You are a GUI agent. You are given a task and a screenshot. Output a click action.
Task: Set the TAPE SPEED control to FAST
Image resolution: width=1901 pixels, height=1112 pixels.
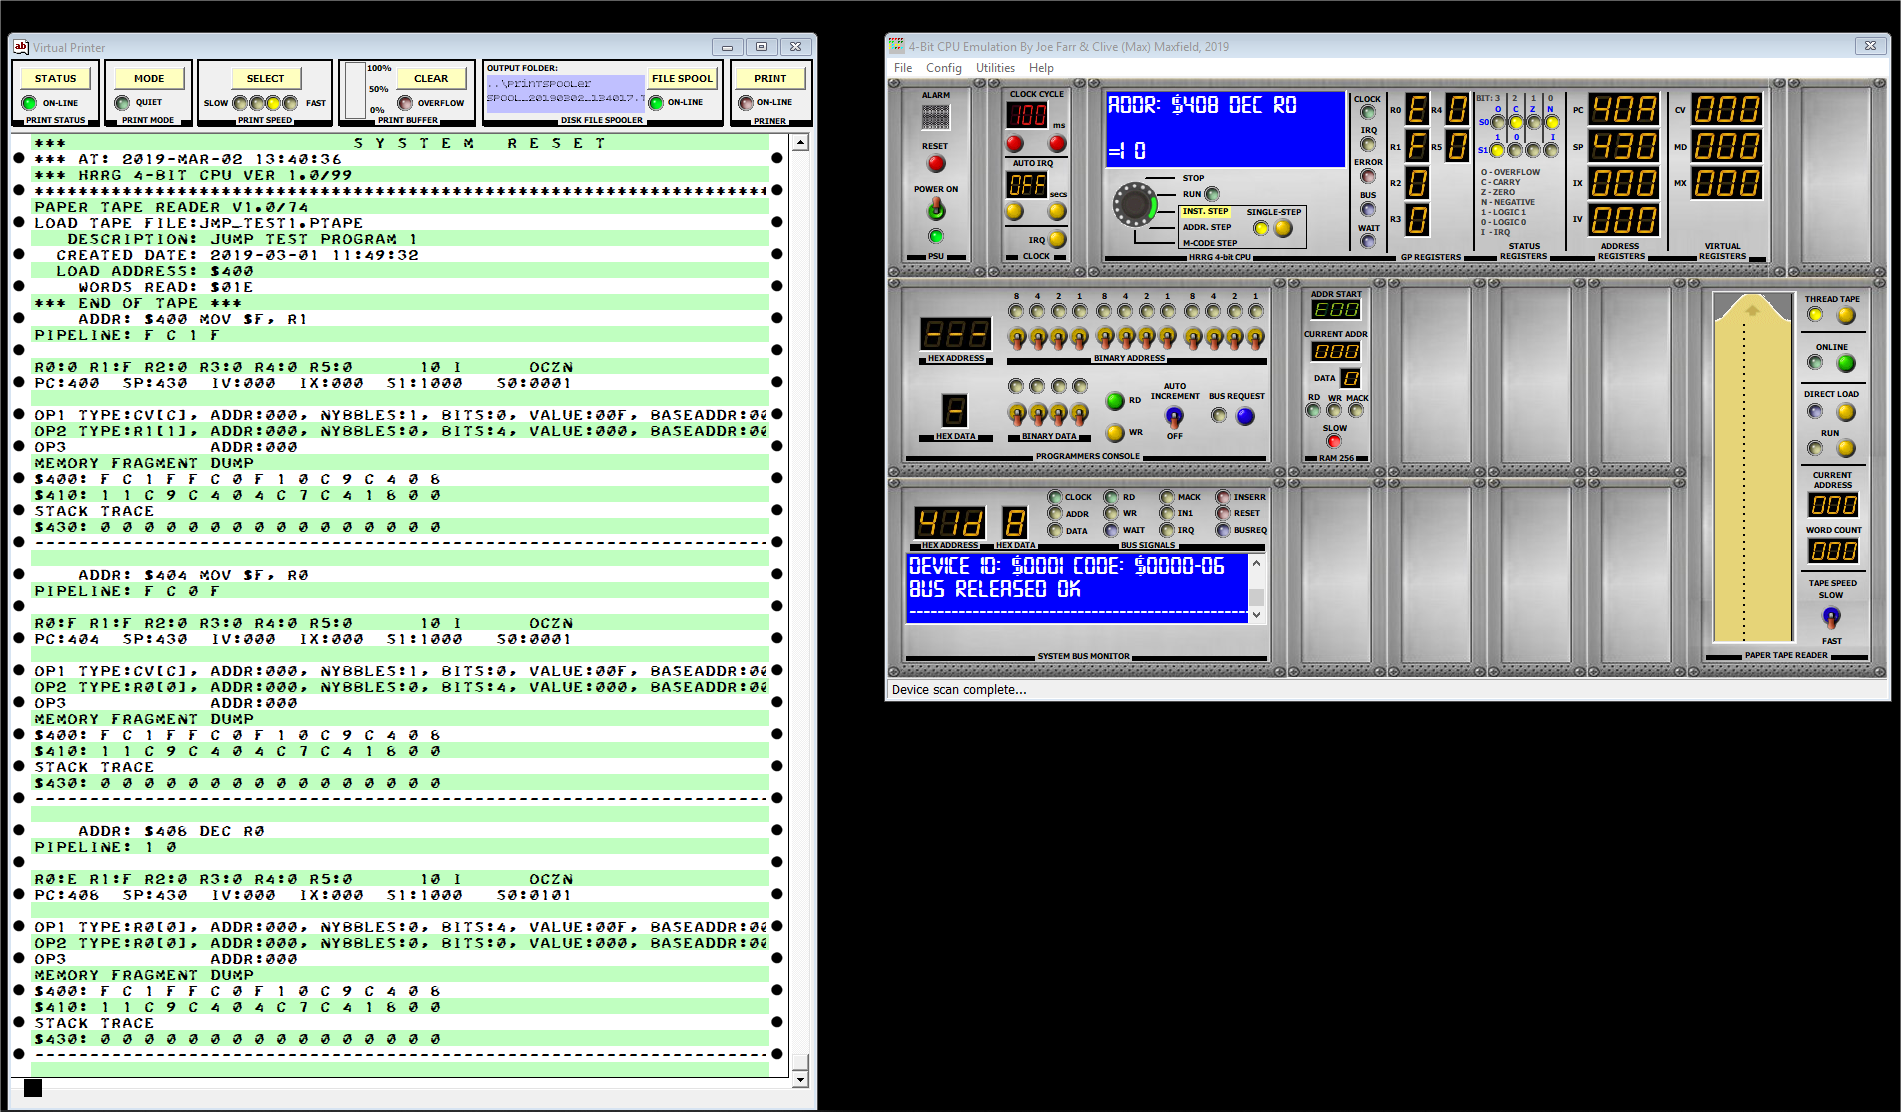pyautogui.click(x=1832, y=620)
